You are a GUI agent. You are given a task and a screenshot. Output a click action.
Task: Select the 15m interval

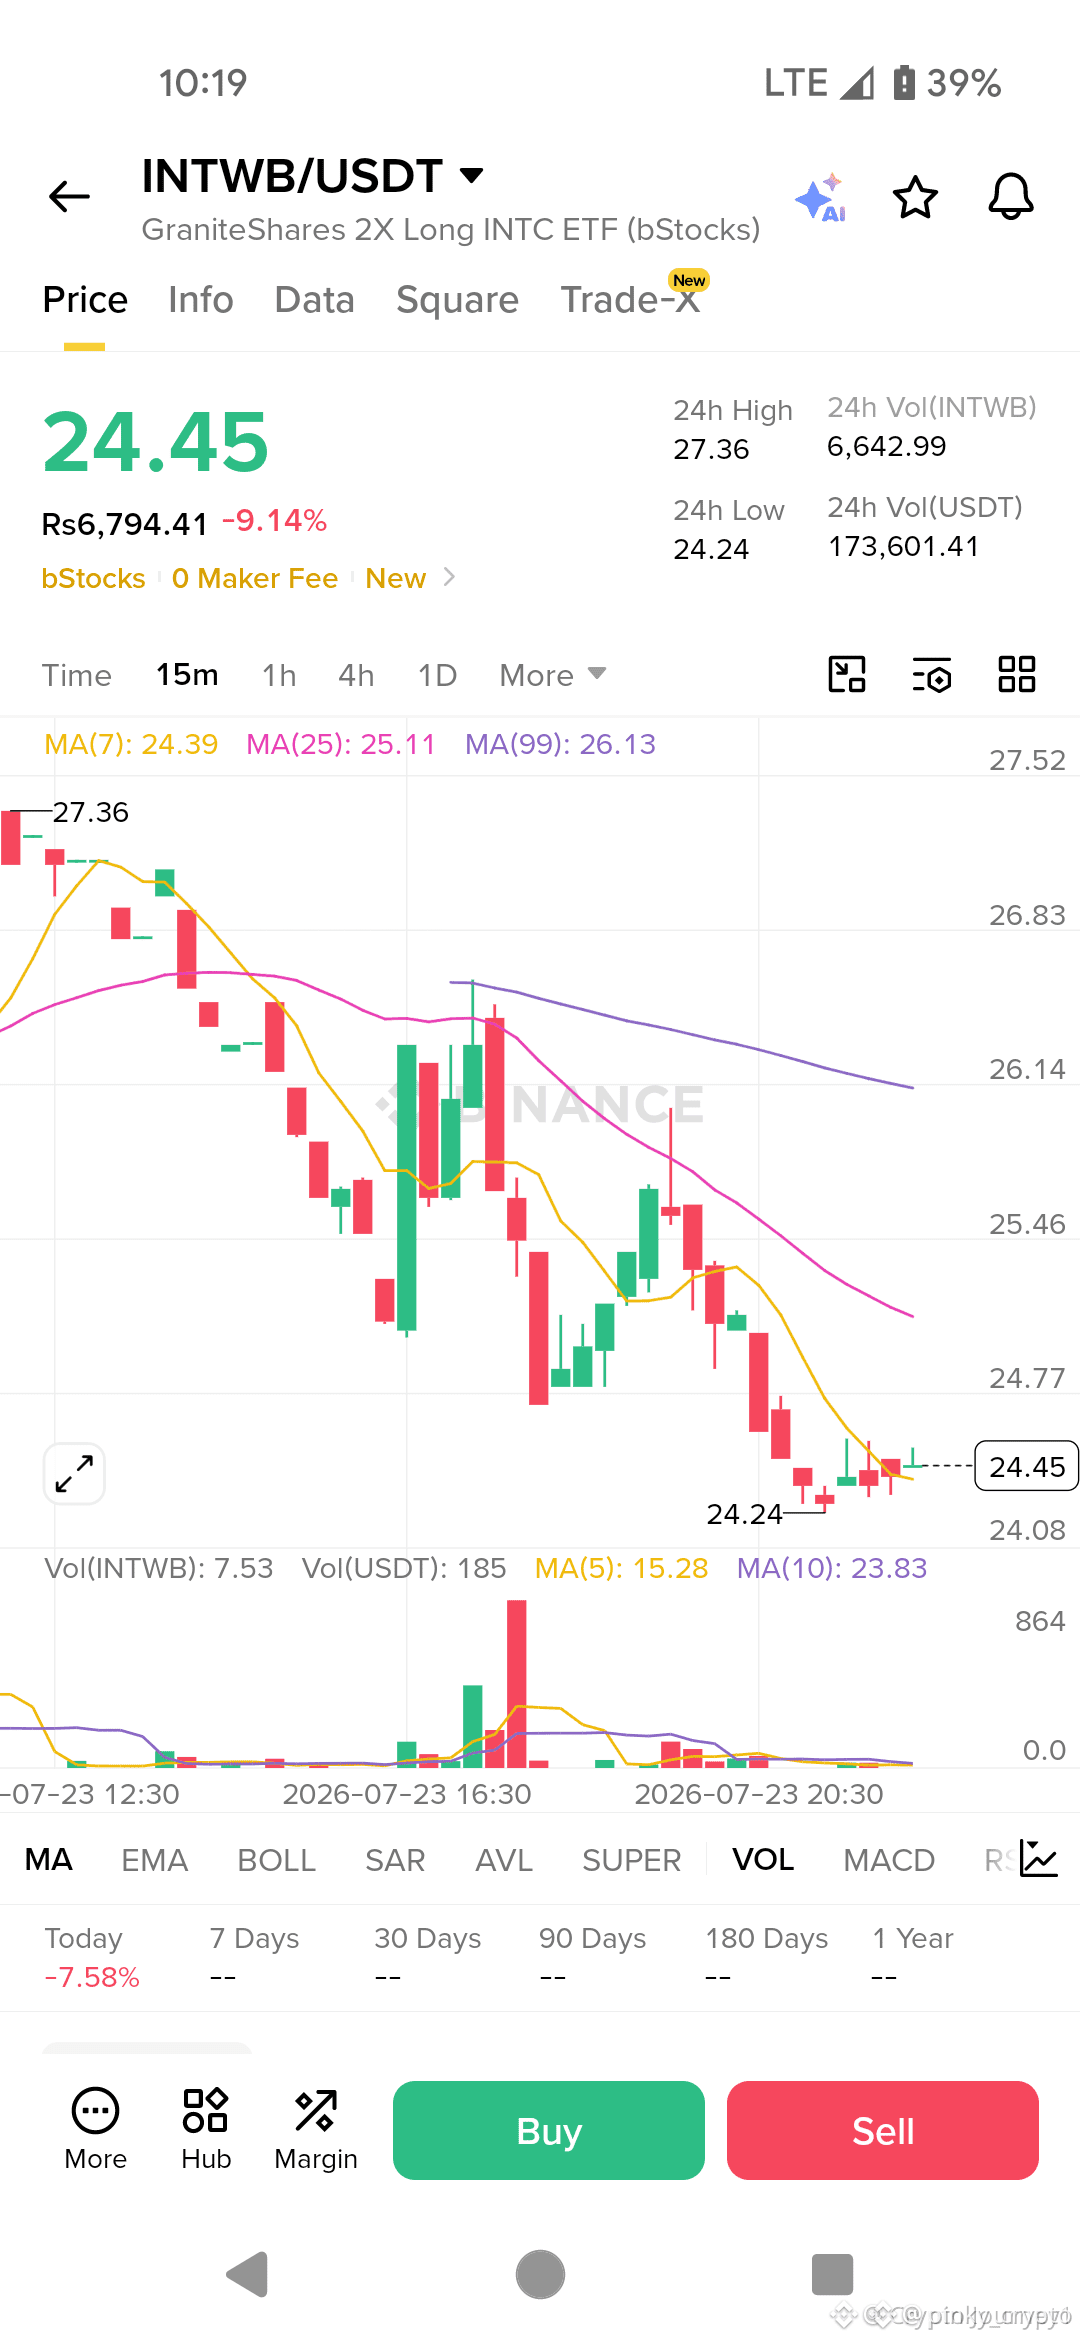187,675
